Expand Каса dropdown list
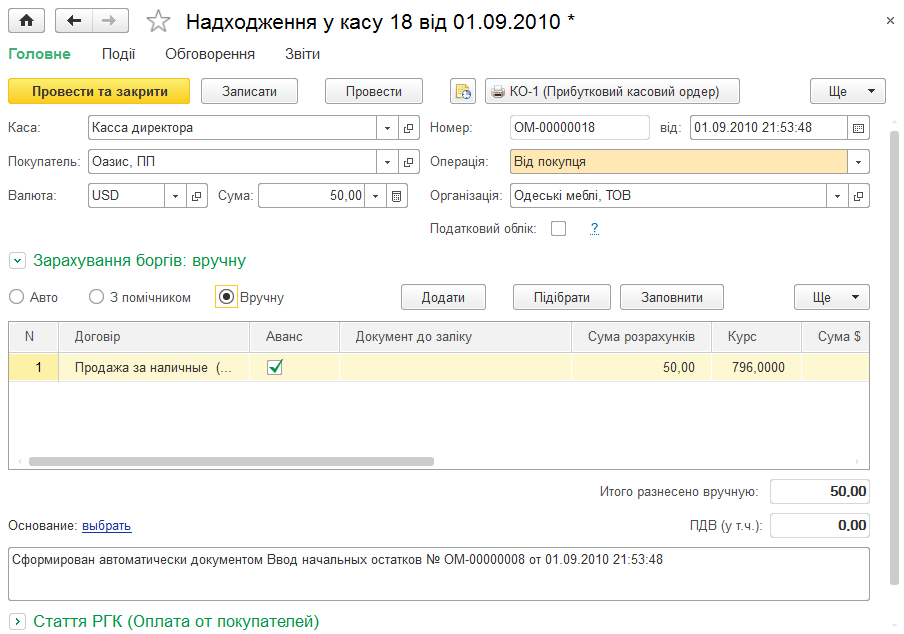This screenshot has height=634, width=904. click(x=387, y=128)
